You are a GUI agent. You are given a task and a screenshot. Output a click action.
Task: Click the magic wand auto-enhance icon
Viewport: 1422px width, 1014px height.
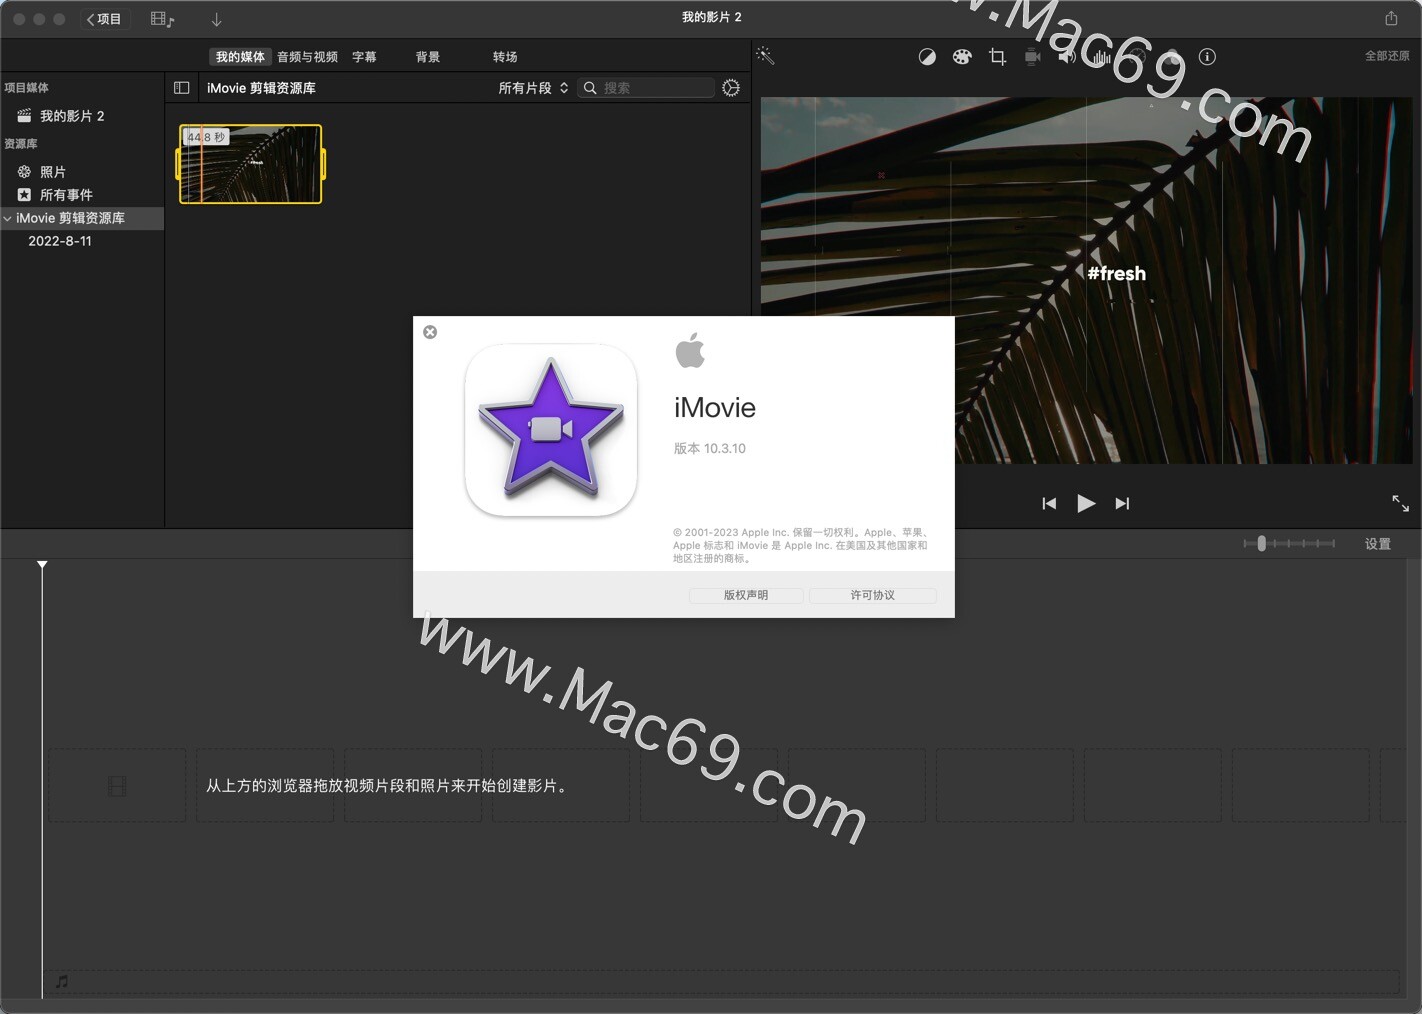coord(765,56)
